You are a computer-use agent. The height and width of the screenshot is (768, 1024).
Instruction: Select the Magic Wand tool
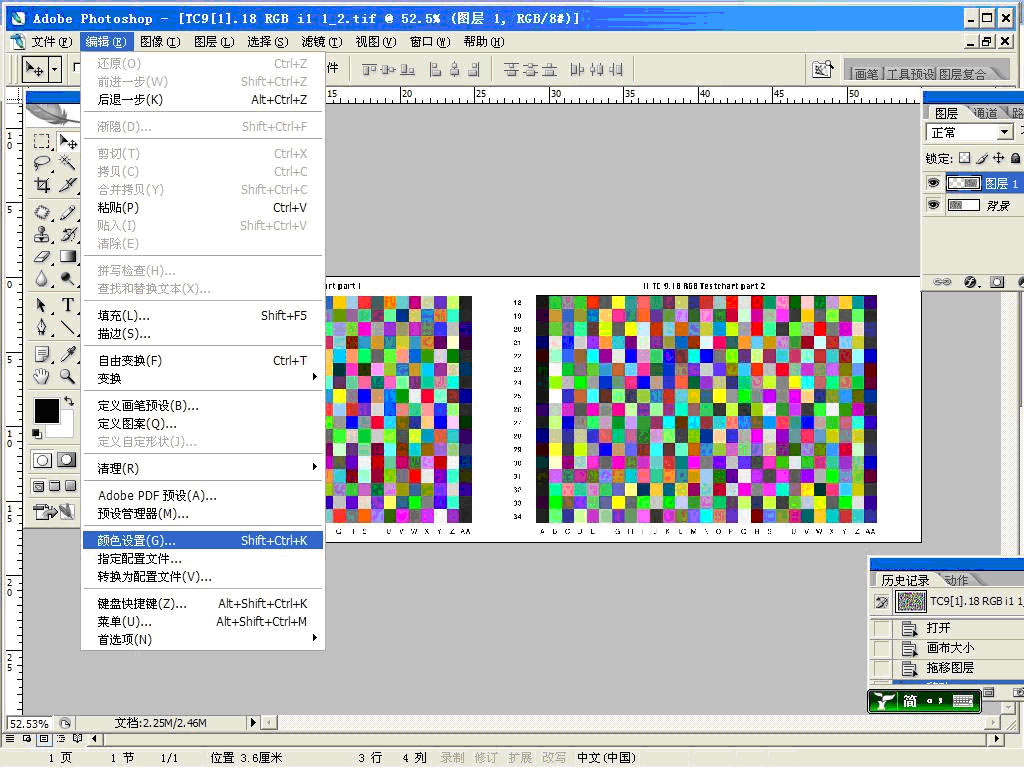pyautogui.click(x=67, y=163)
